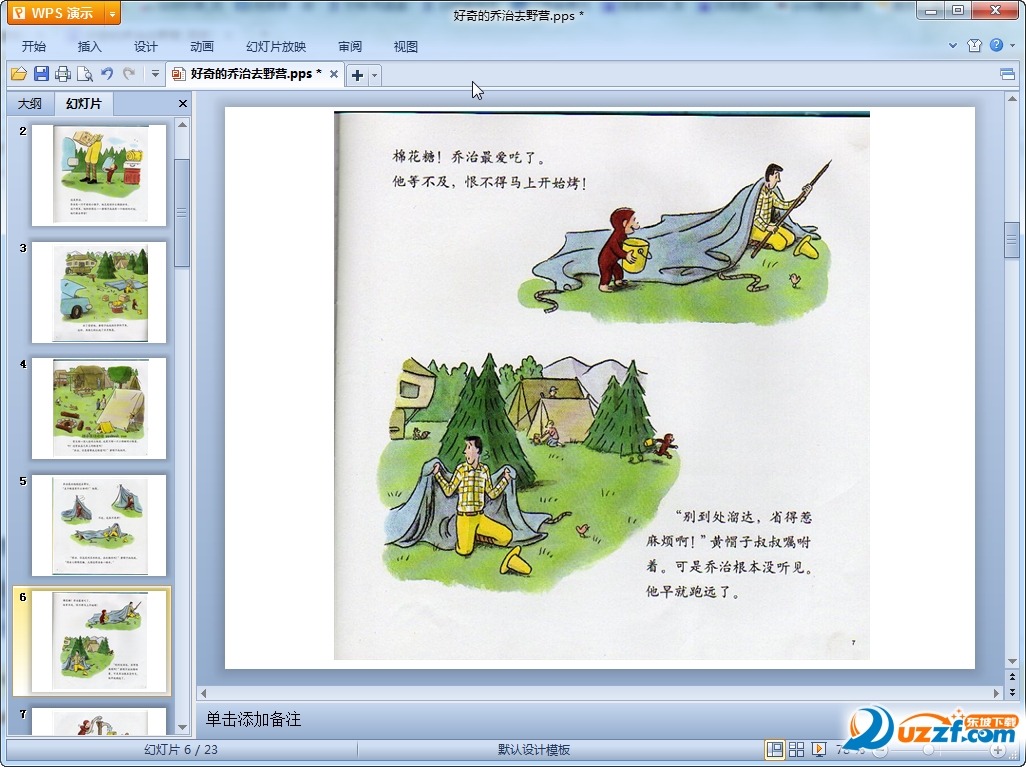
Task: Open the 幻灯片放映 ribbon tab
Action: pos(275,46)
